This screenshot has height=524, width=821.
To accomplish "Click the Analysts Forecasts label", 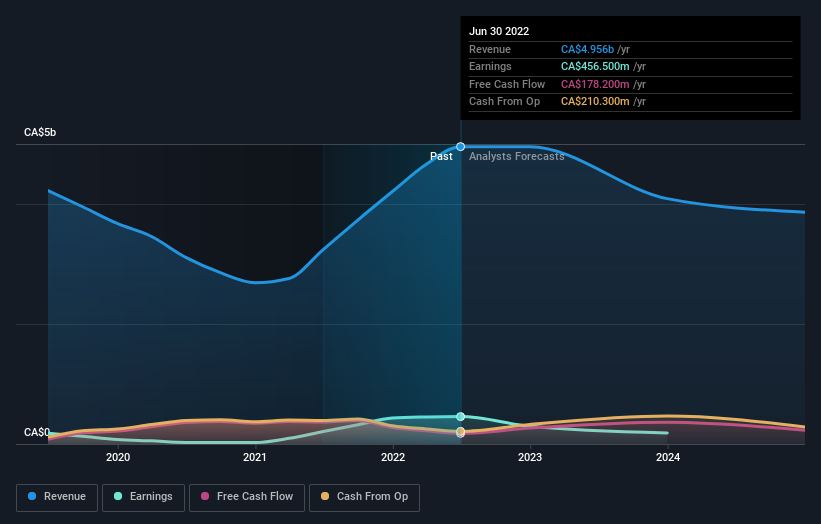I will click(x=516, y=156).
